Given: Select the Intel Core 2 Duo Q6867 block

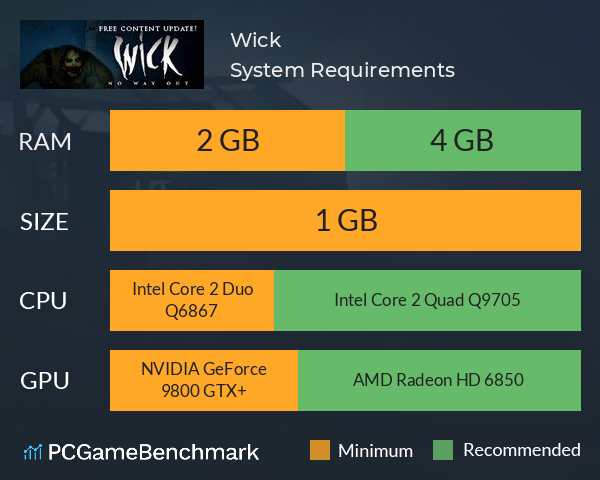Looking at the screenshot, I should (x=192, y=300).
